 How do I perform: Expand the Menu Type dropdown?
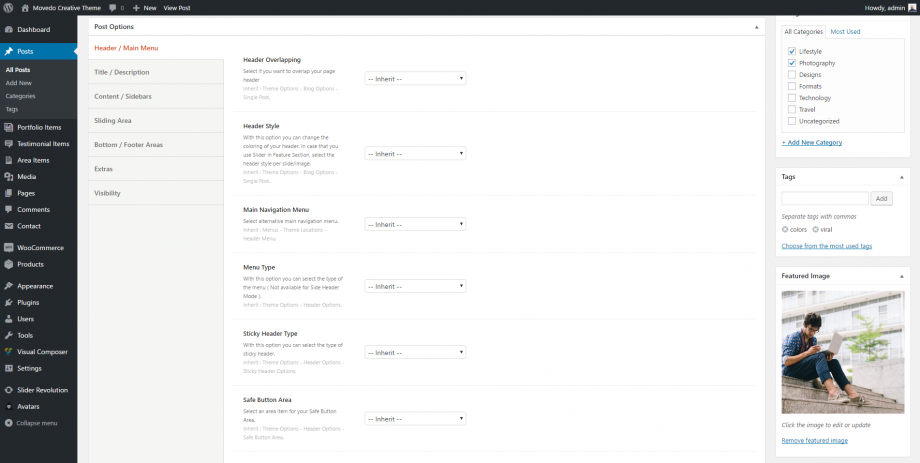click(x=415, y=286)
